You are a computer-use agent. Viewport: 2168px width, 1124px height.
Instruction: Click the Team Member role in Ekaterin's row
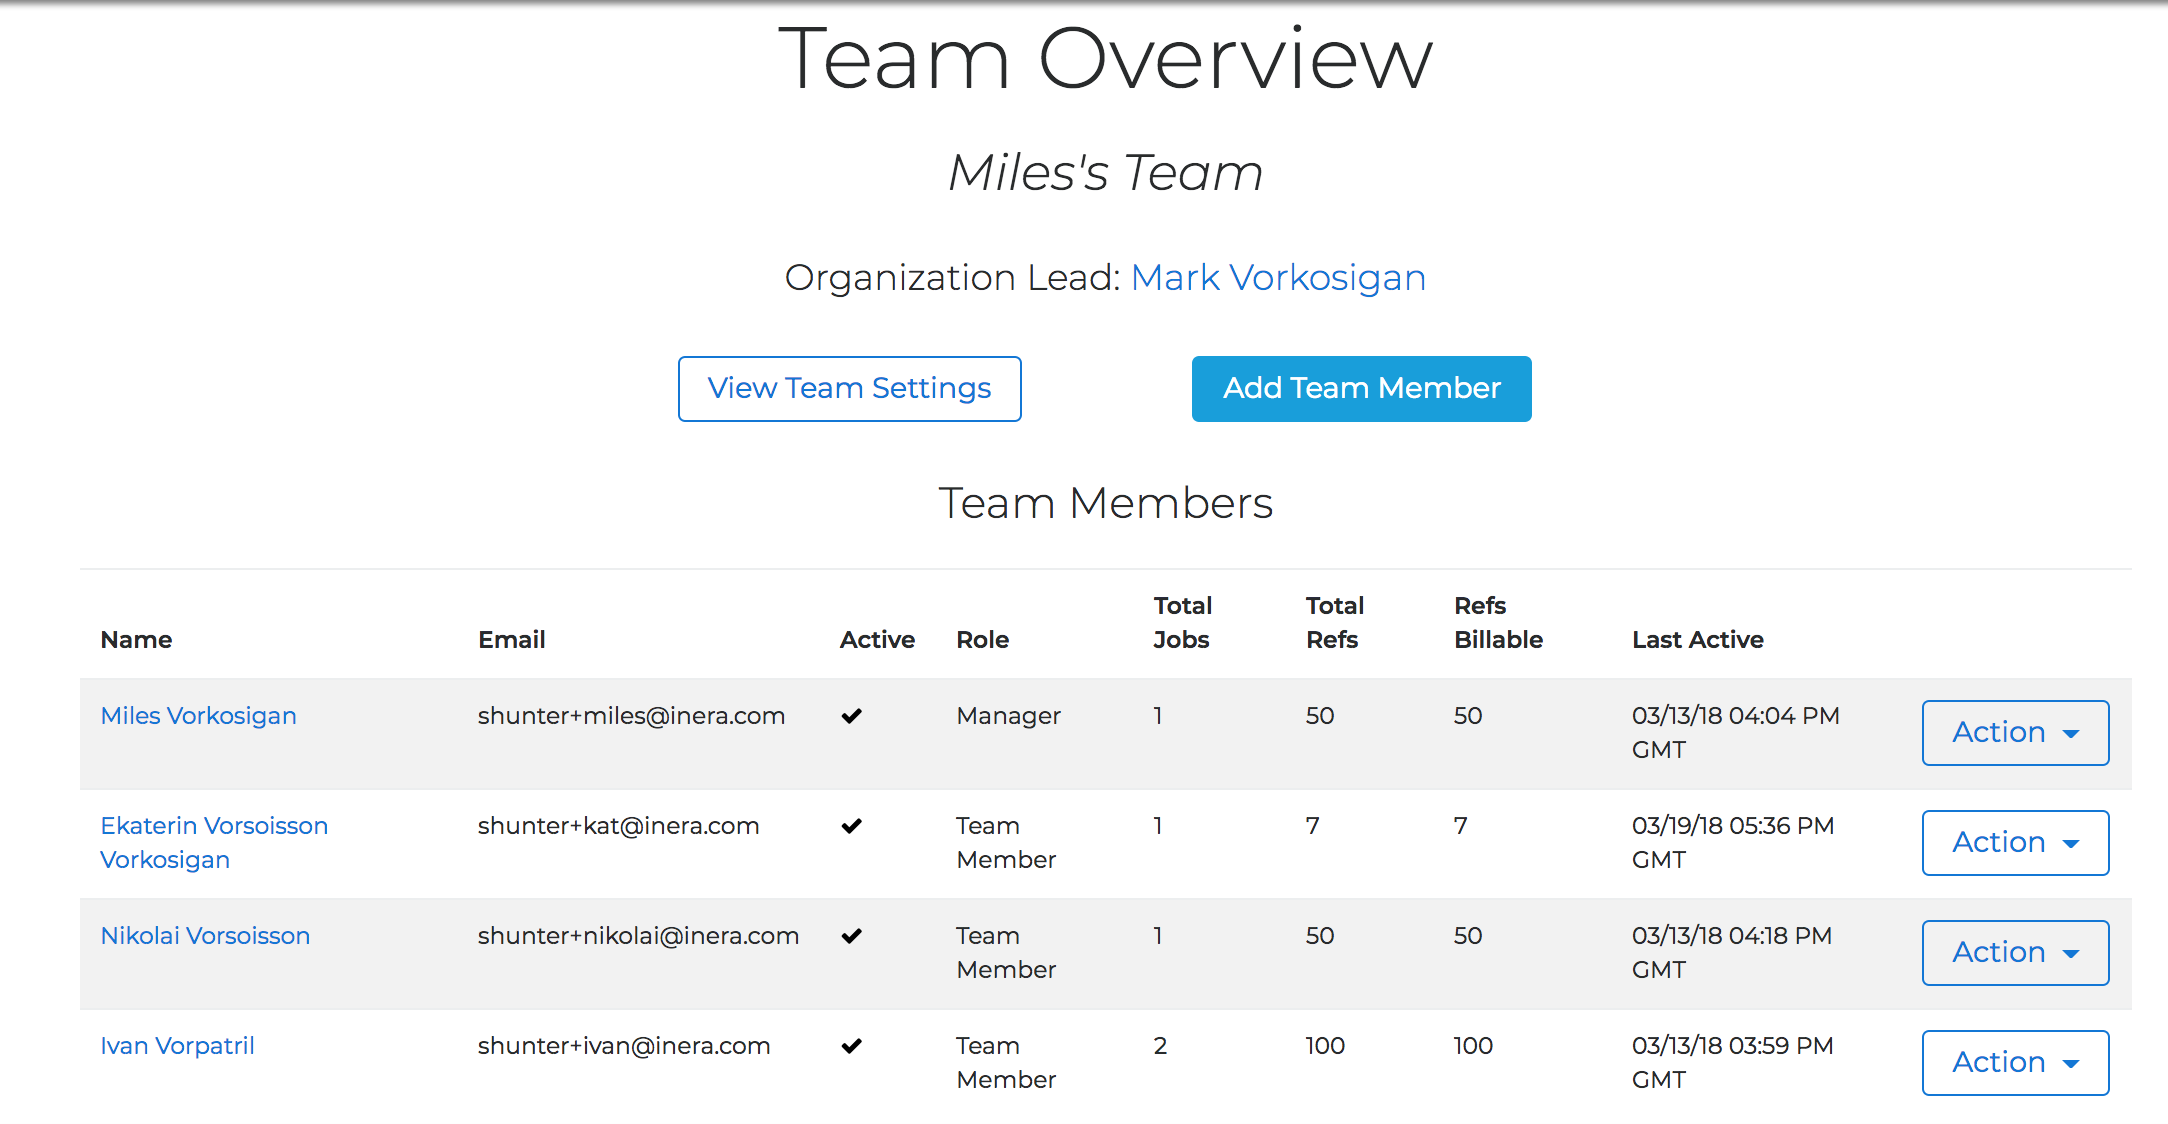[x=1006, y=843]
